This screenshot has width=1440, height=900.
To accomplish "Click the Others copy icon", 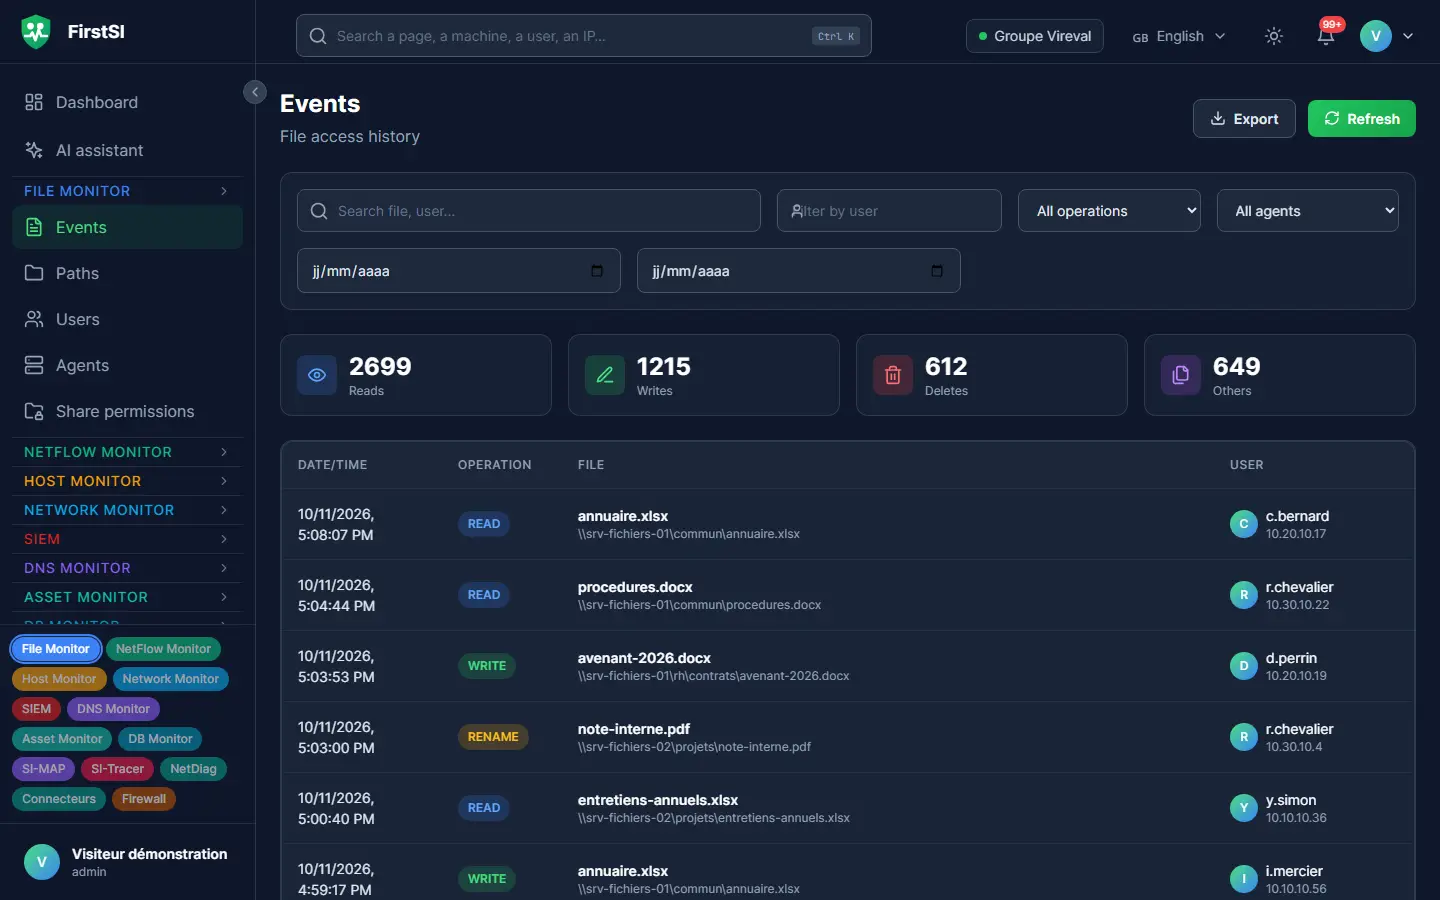I will coord(1181,375).
